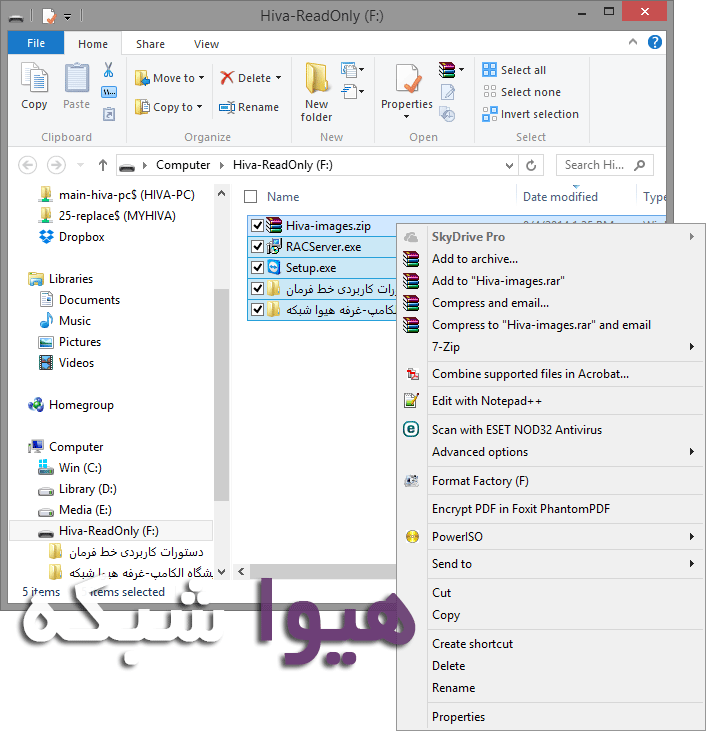This screenshot has height=731, width=706.
Task: Click the Acrobat combine files icon
Action: [x=412, y=374]
